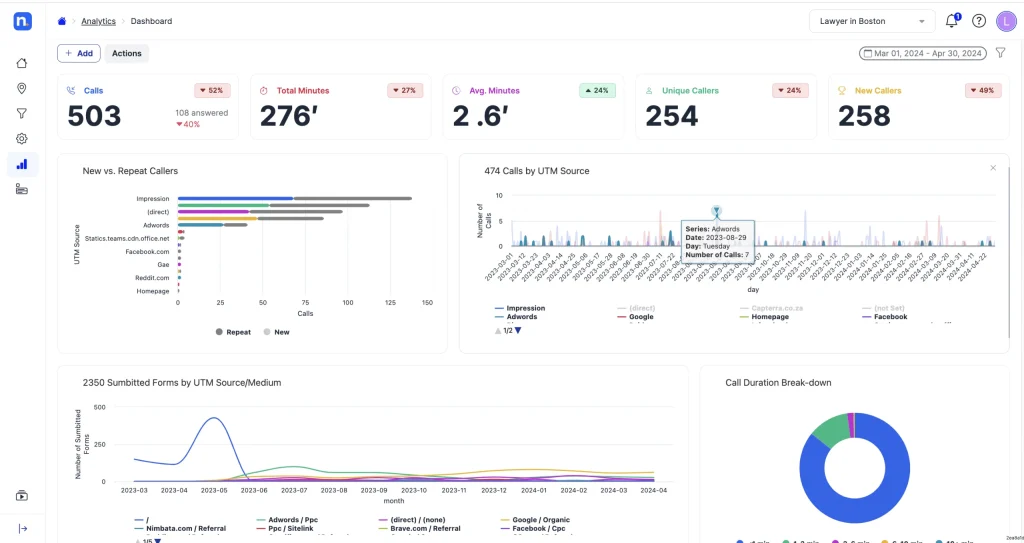Open the help question mark icon

pos(978,21)
